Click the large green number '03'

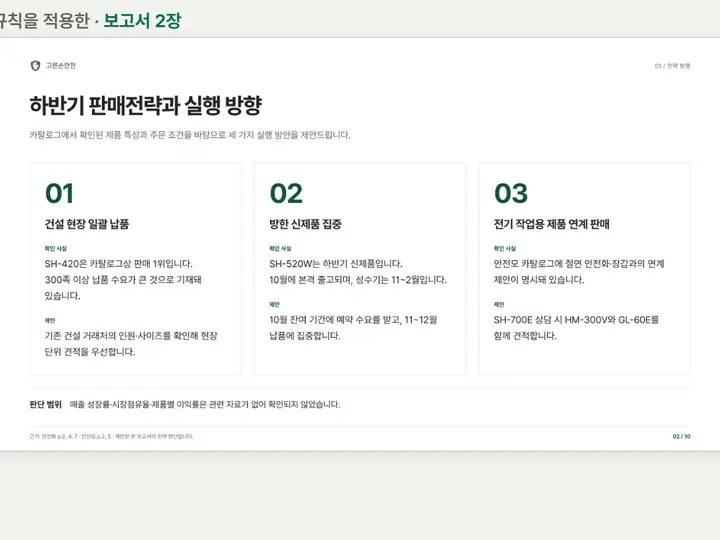(x=511, y=193)
